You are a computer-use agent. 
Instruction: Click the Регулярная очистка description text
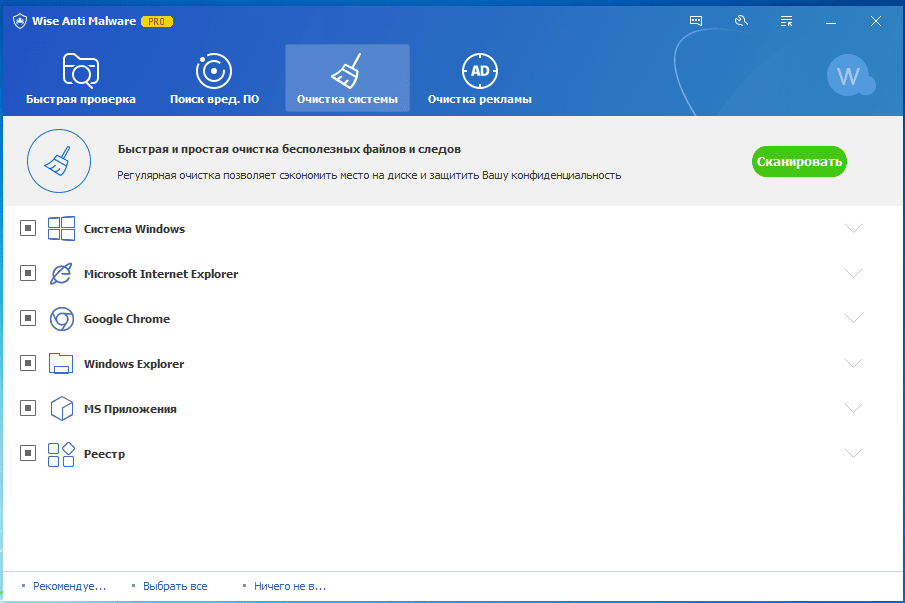(369, 175)
